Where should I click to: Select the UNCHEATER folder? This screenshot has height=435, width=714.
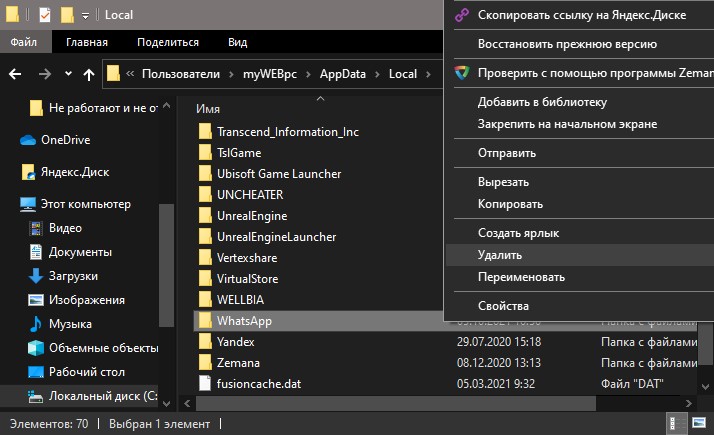click(x=250, y=195)
